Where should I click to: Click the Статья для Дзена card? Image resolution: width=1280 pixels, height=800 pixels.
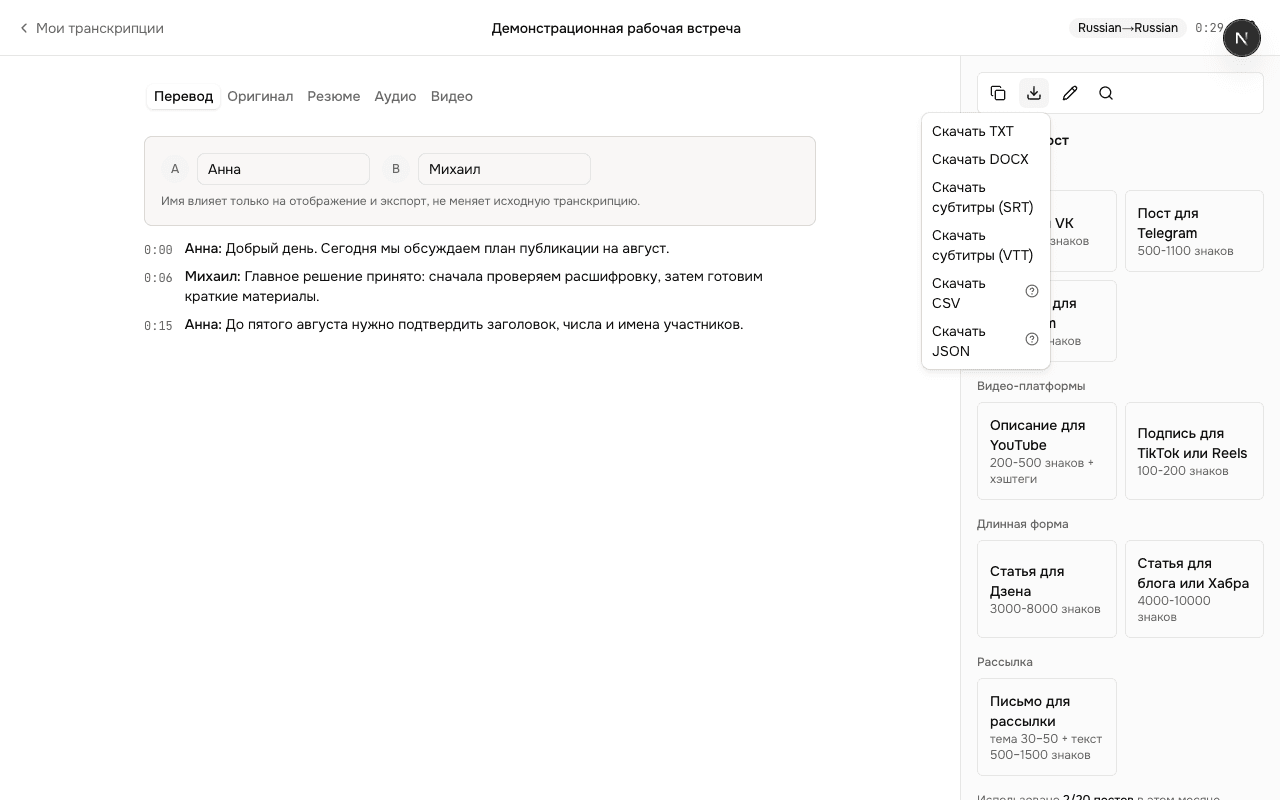[1046, 589]
